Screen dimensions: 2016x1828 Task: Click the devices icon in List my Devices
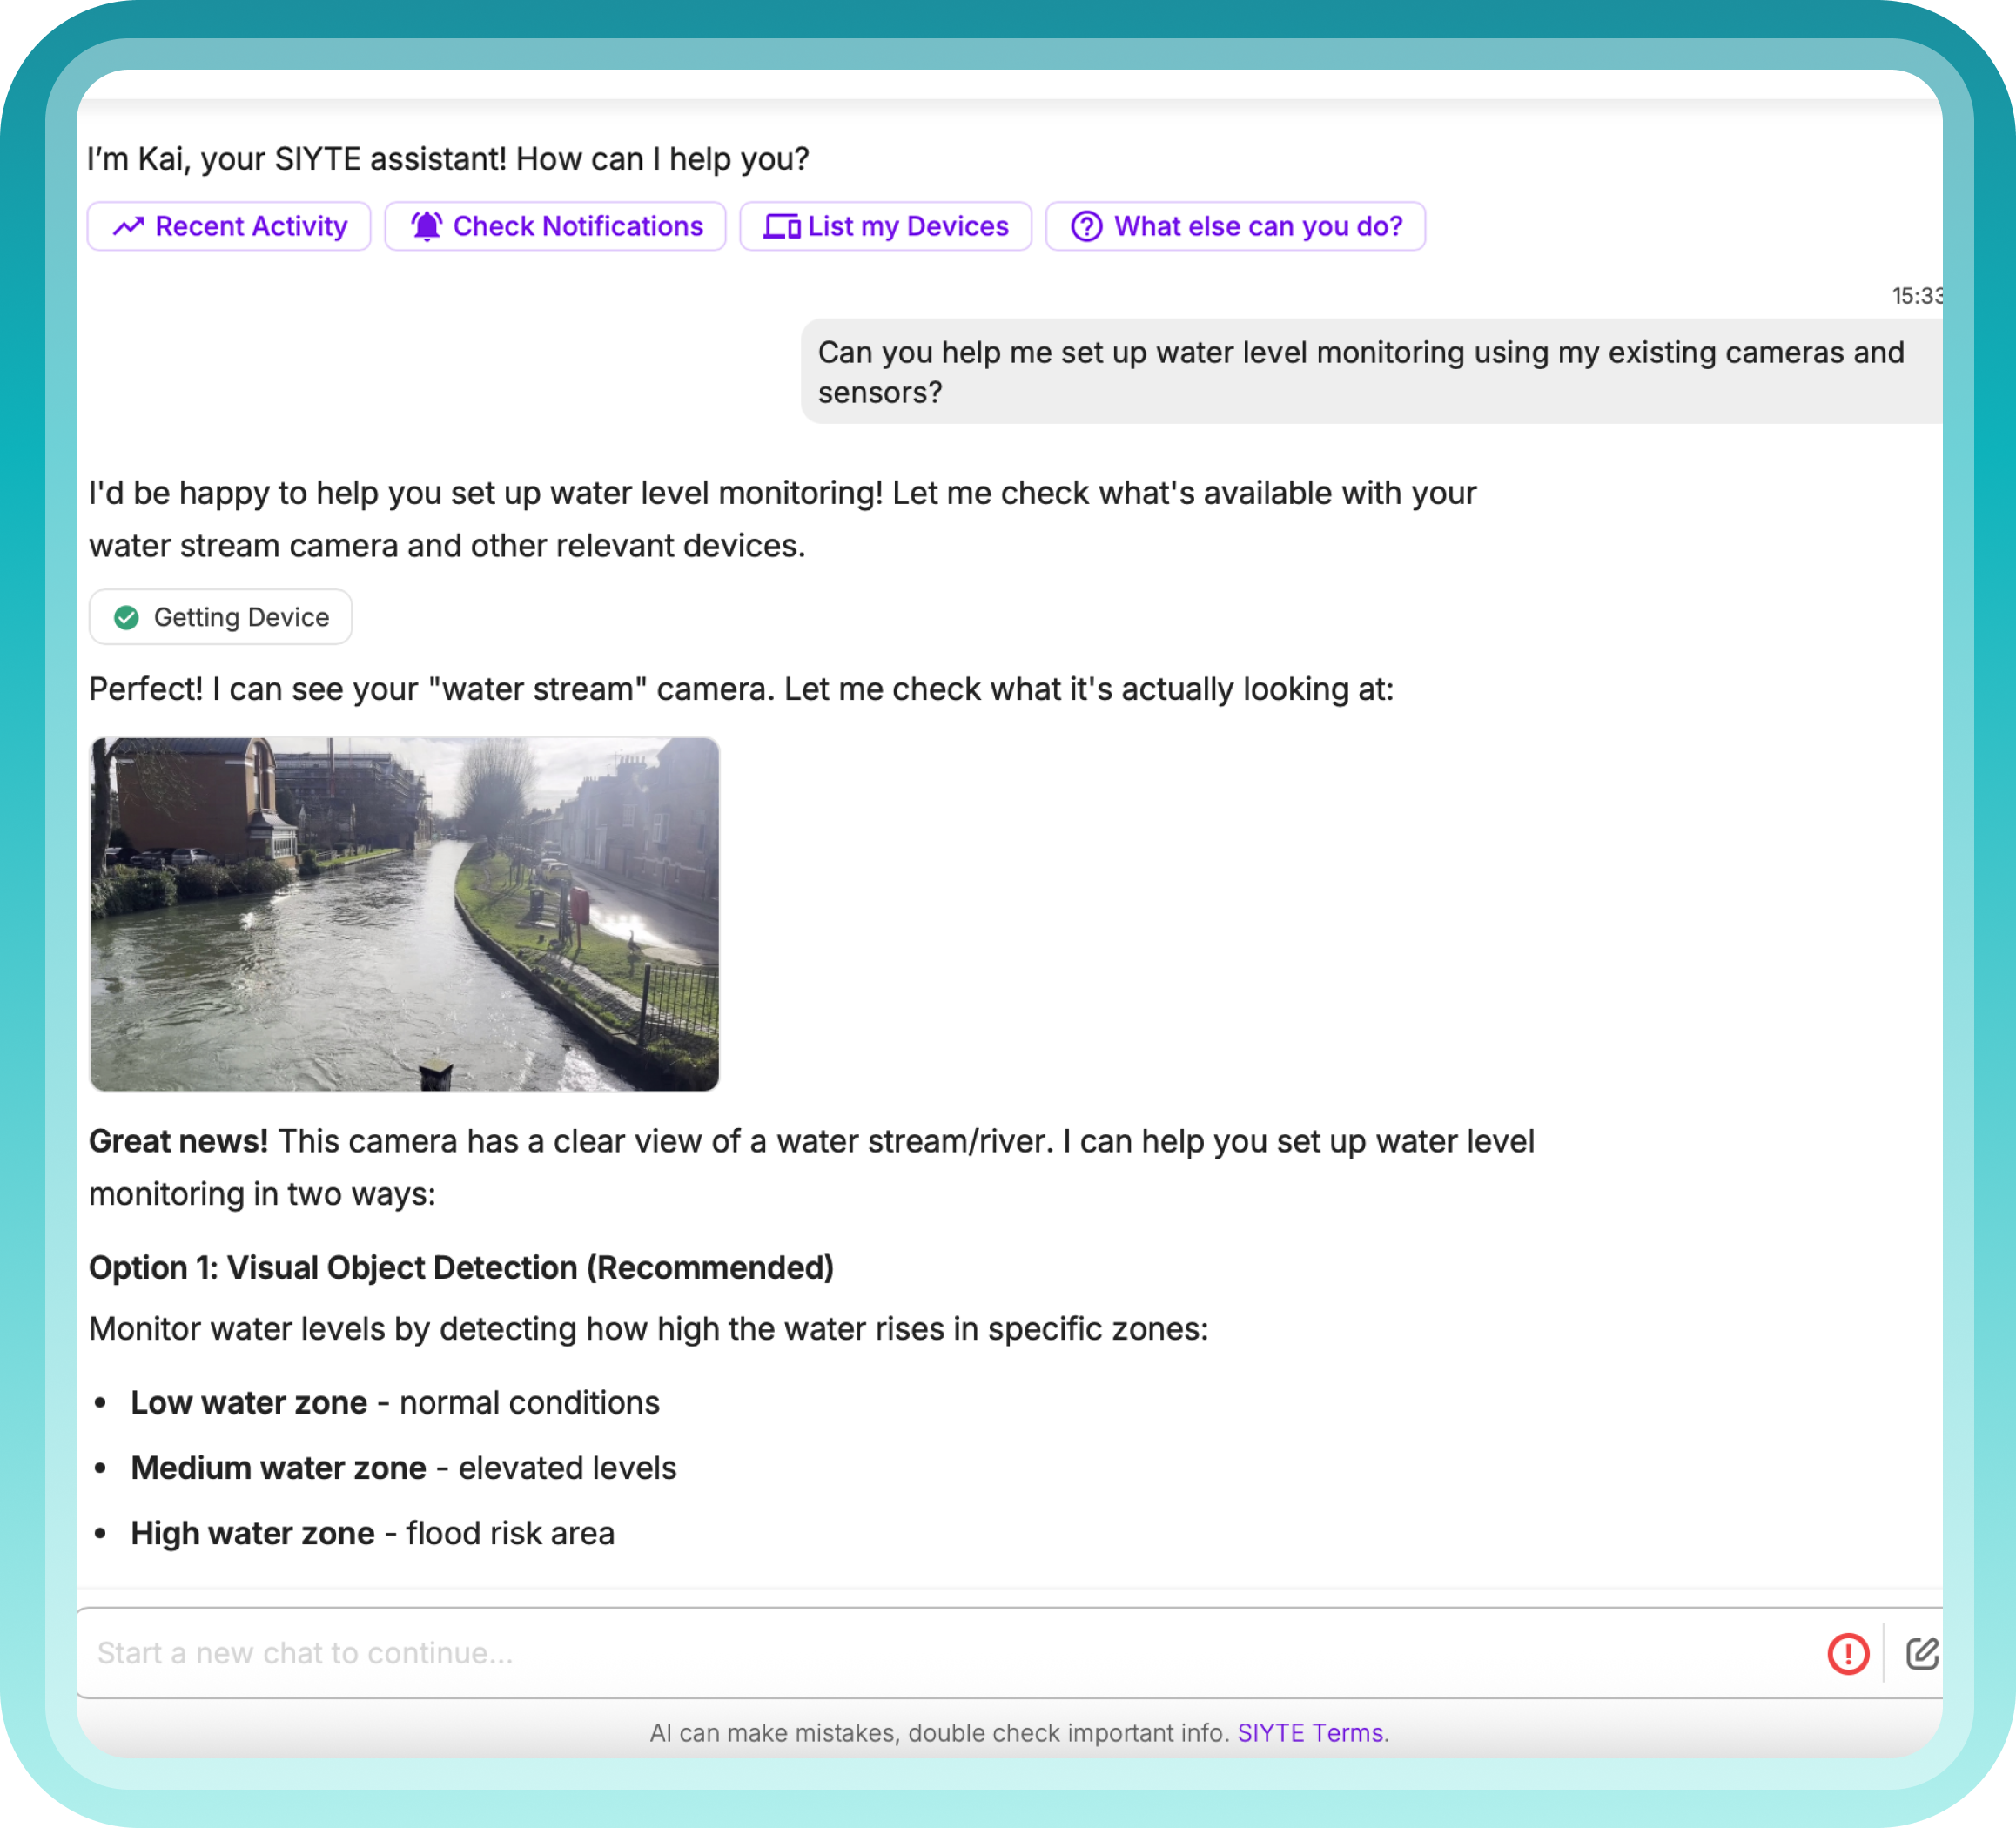pyautogui.click(x=781, y=226)
